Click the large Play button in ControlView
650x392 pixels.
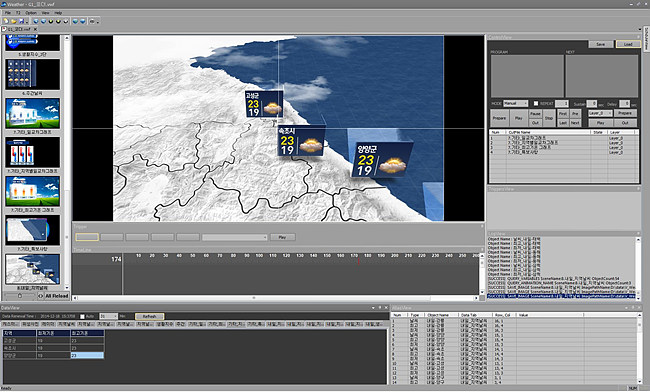(518, 118)
